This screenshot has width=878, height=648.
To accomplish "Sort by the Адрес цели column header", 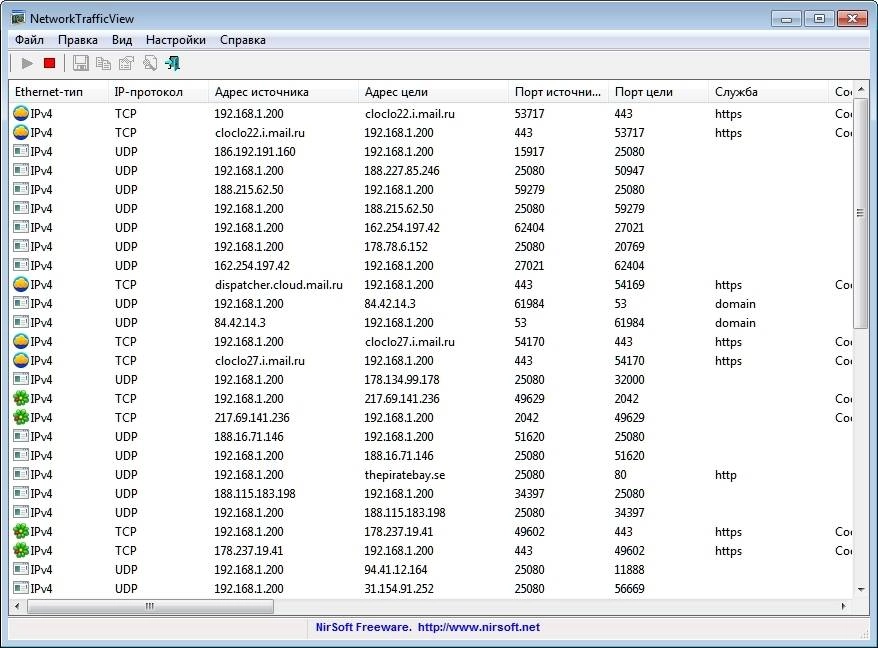I will [x=433, y=92].
